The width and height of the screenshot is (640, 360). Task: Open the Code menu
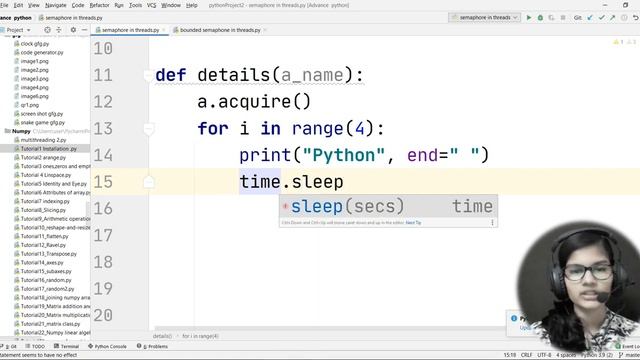click(78, 5)
